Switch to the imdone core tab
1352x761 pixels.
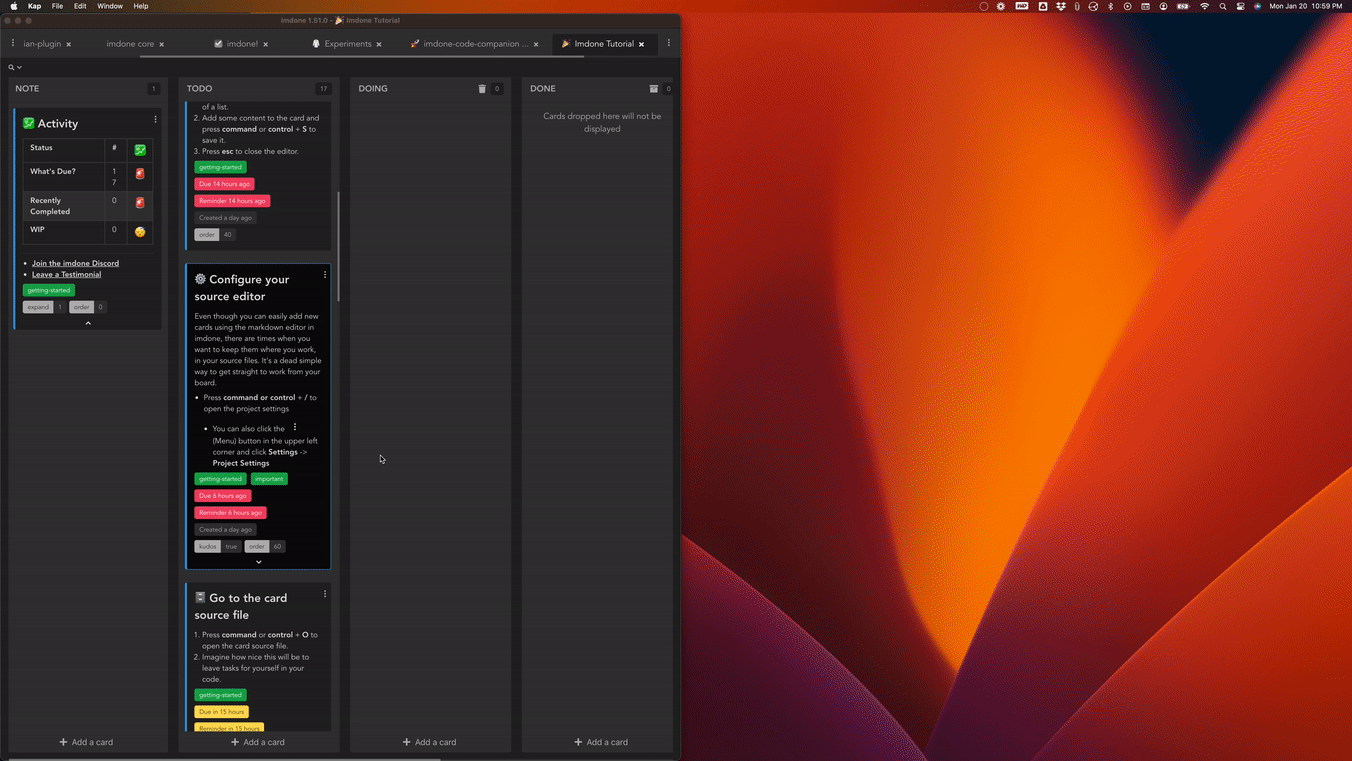(x=130, y=43)
